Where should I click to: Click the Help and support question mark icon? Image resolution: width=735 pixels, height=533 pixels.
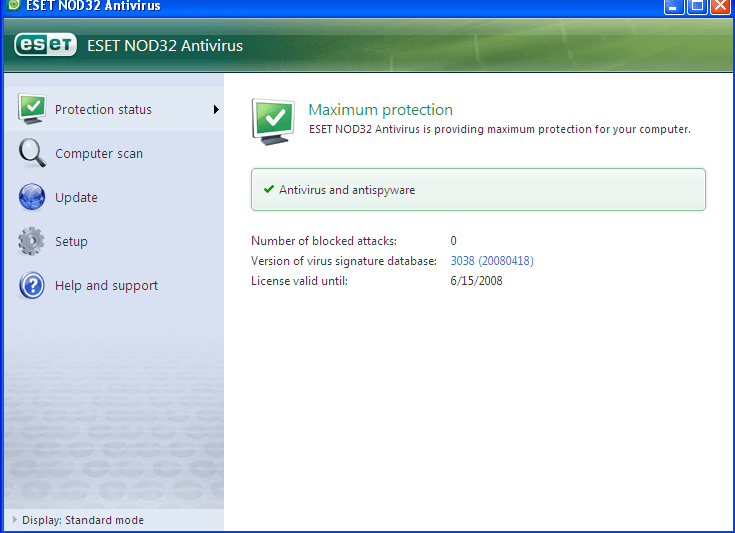32,285
